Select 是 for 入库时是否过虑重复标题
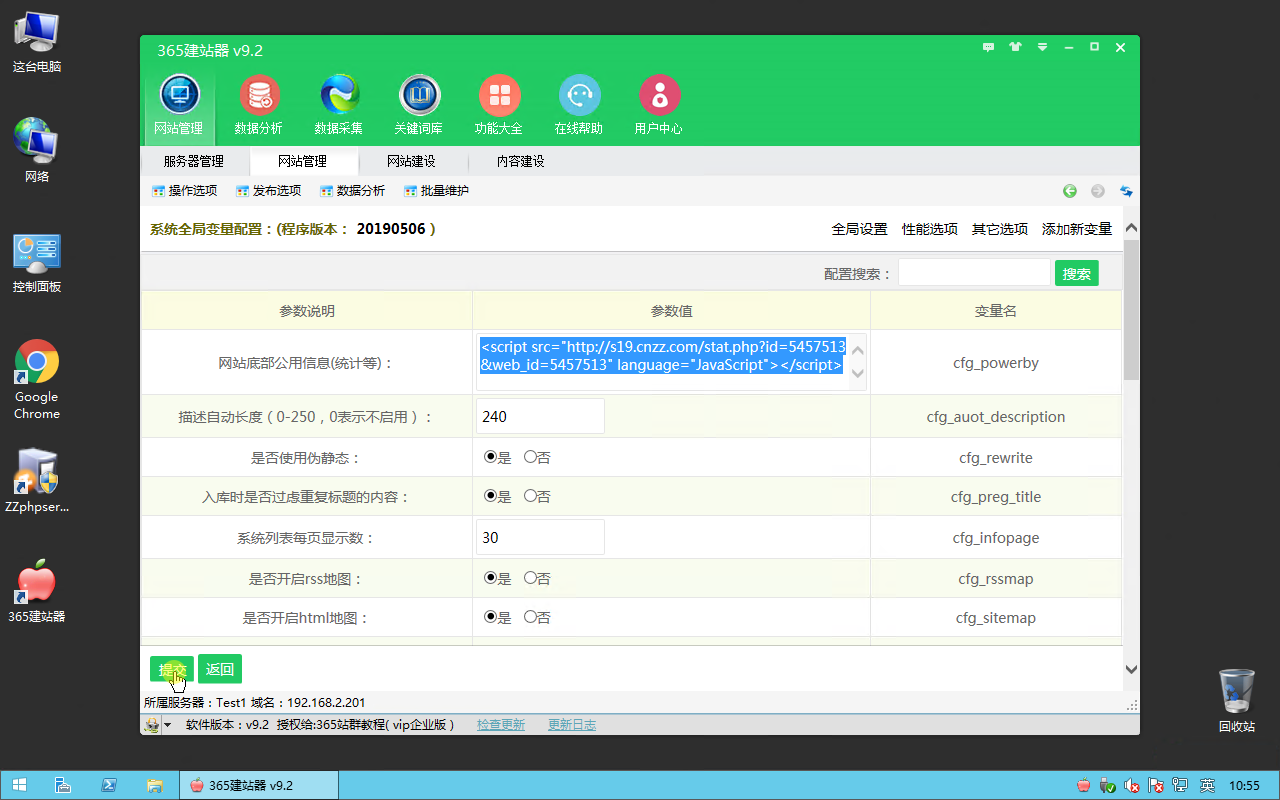Image resolution: width=1280 pixels, height=800 pixels. click(x=490, y=496)
